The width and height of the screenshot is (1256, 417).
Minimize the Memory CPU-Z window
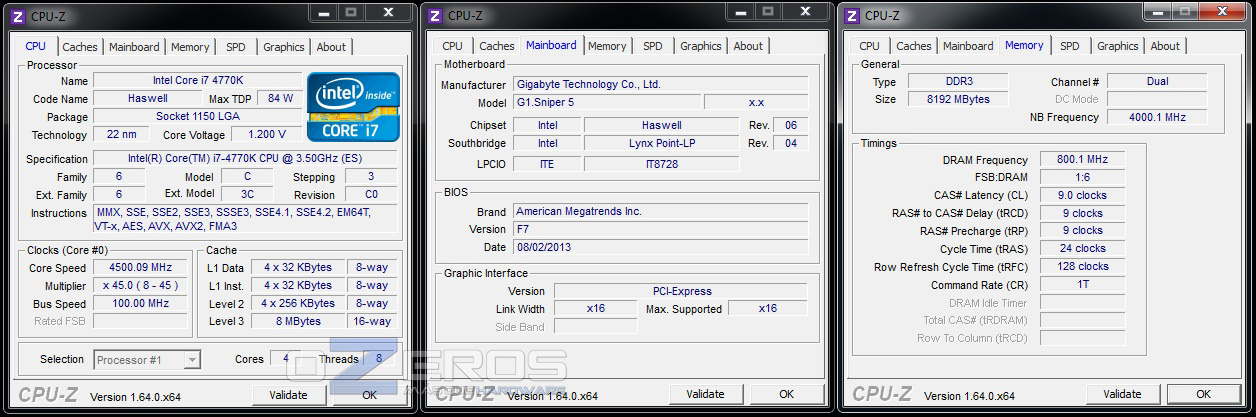[x=1158, y=12]
